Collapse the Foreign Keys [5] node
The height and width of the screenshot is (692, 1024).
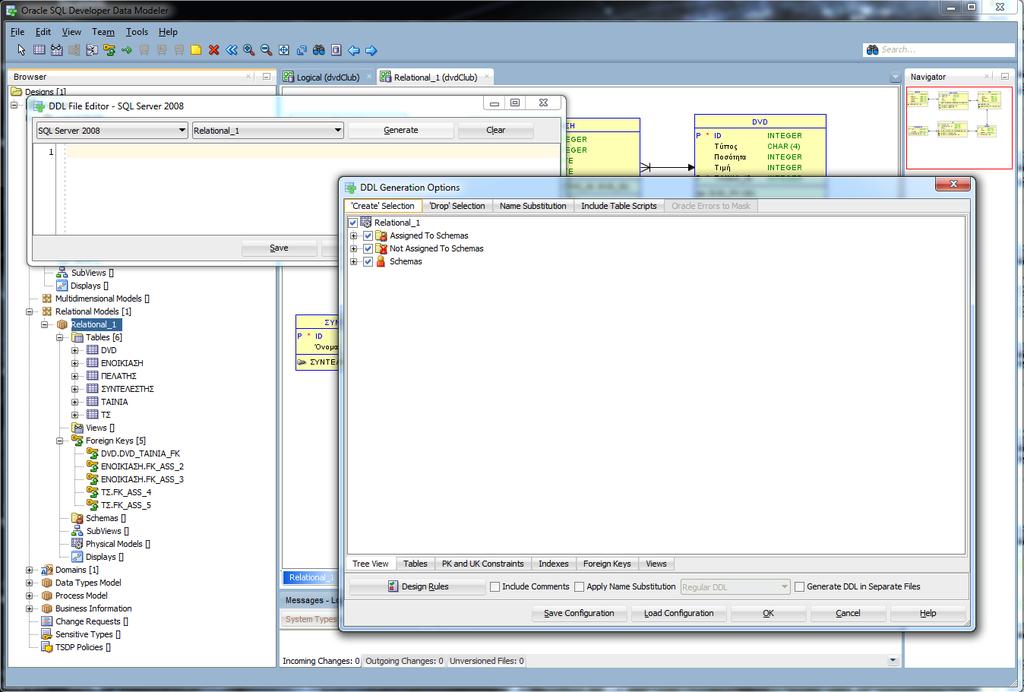[x=60, y=441]
